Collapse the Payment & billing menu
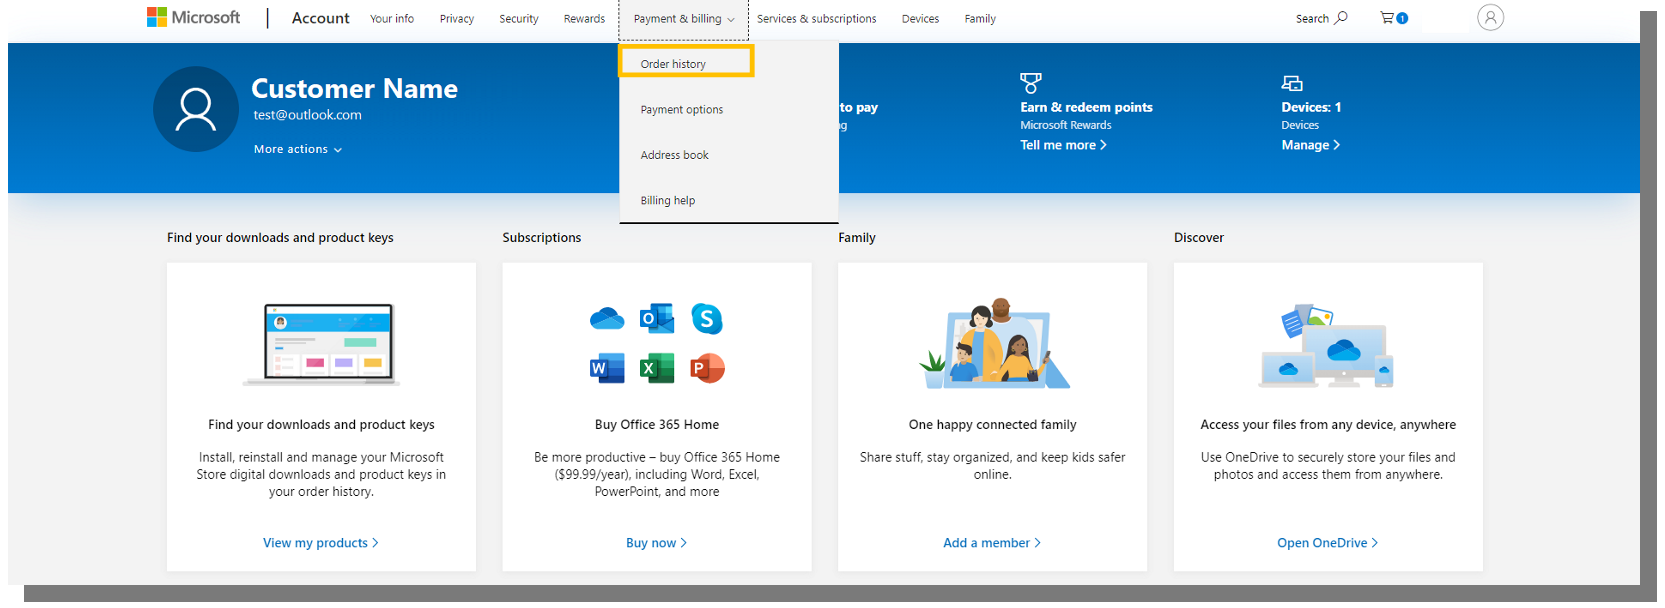Screen dimensions: 1665x608 [684, 19]
